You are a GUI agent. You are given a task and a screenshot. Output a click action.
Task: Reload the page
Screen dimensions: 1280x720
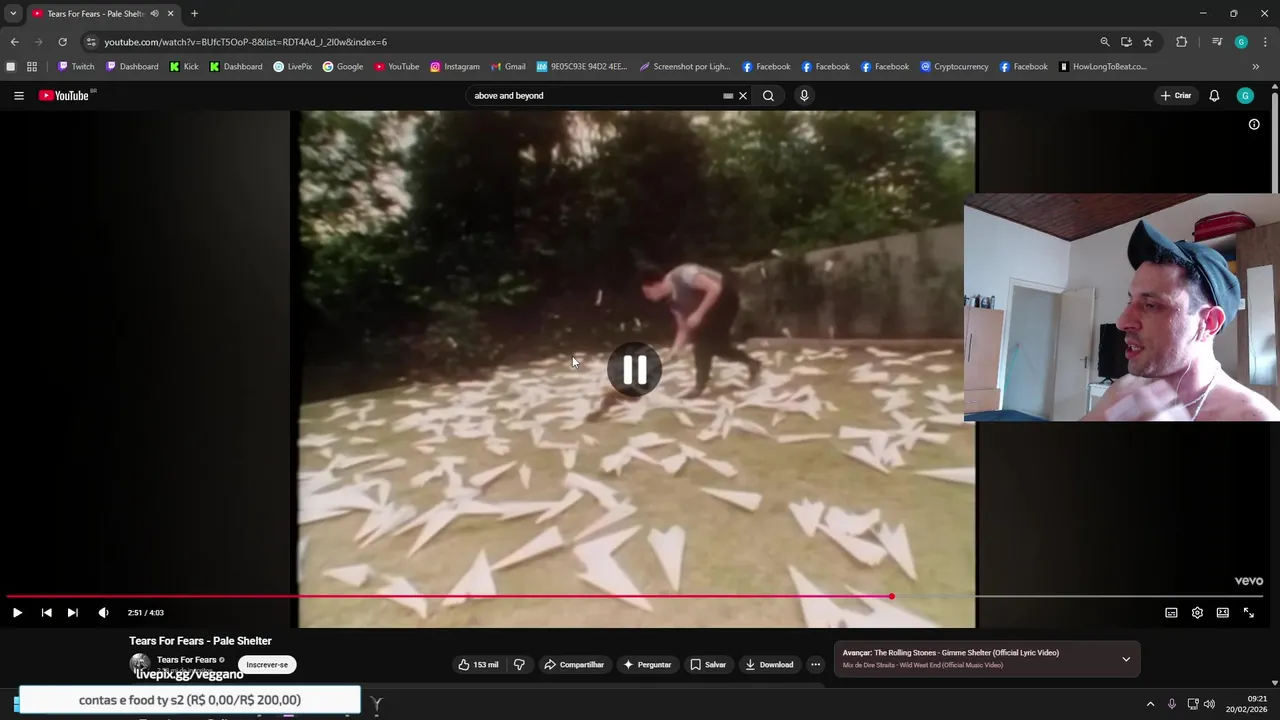62,42
